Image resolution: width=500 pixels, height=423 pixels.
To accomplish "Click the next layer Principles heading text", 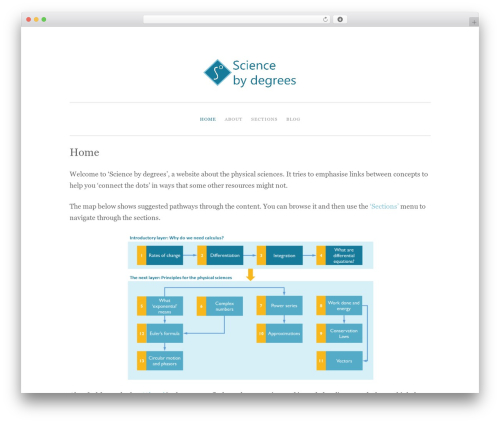I will (181, 277).
